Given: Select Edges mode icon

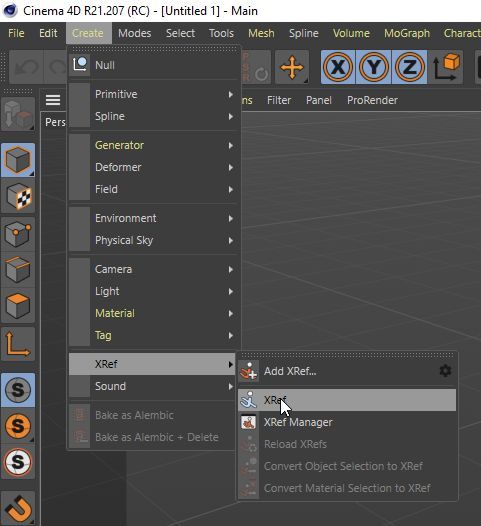Looking at the screenshot, I should click(18, 269).
